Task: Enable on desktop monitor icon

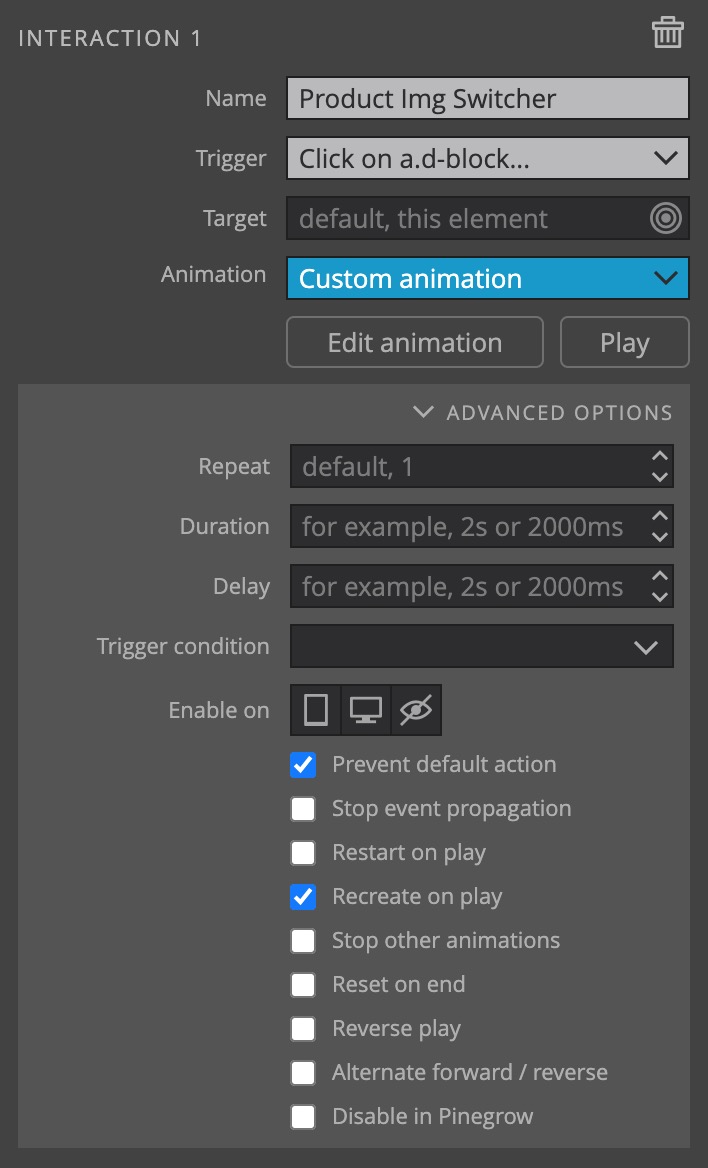Action: click(366, 710)
